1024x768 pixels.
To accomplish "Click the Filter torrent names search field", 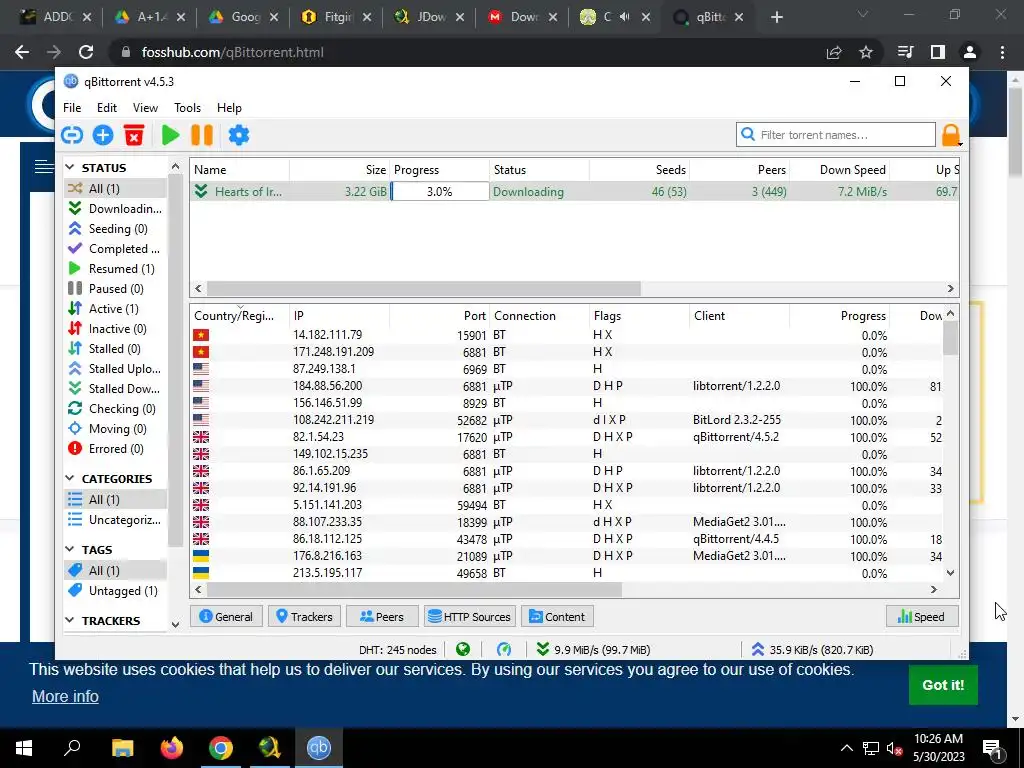I will (x=836, y=135).
